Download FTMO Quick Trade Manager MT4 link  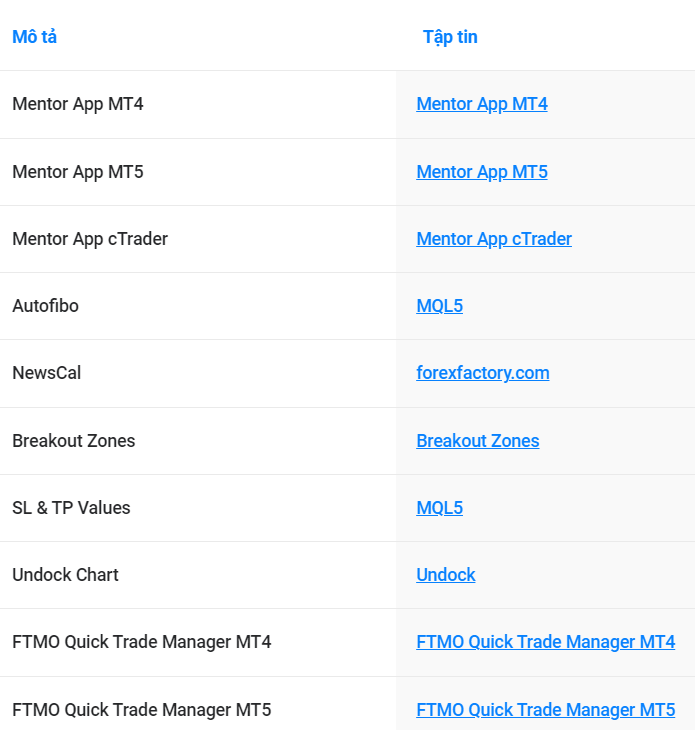pos(546,642)
